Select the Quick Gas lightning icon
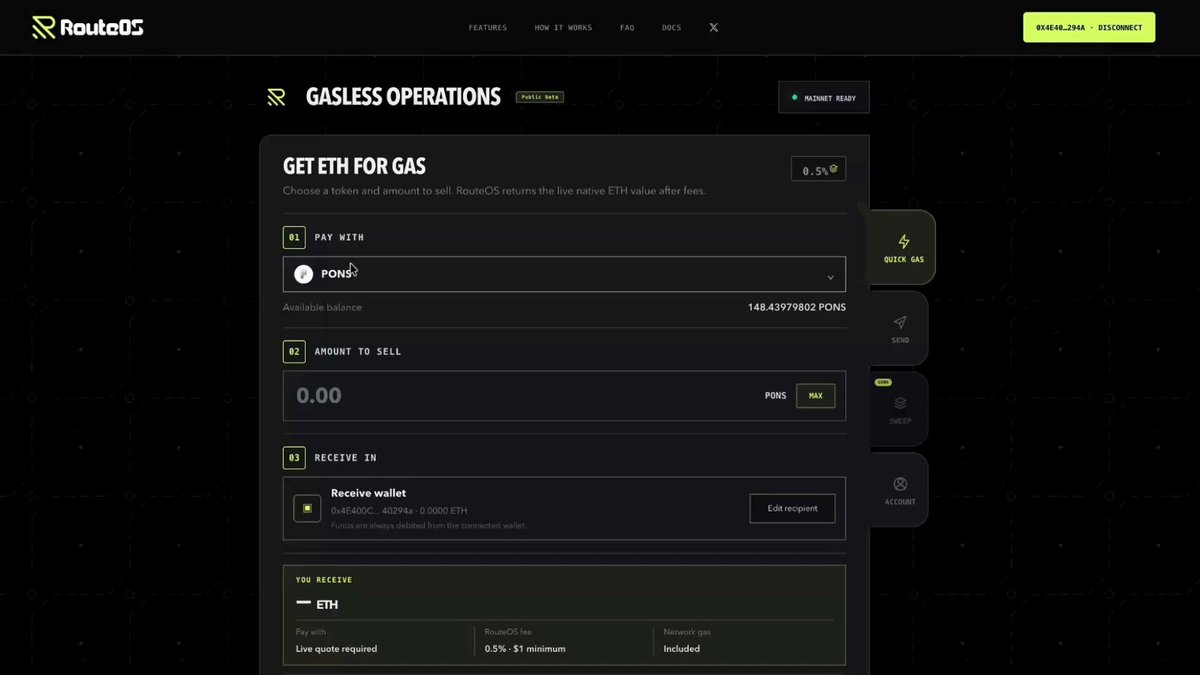The height and width of the screenshot is (675, 1200). 903,241
